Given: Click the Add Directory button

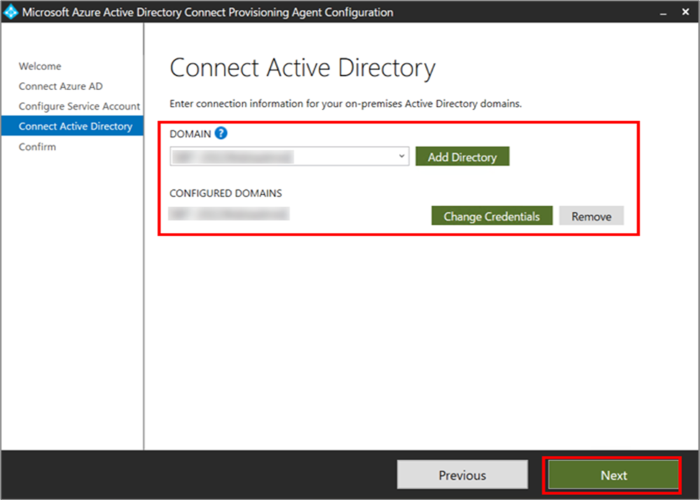Looking at the screenshot, I should [x=462, y=157].
